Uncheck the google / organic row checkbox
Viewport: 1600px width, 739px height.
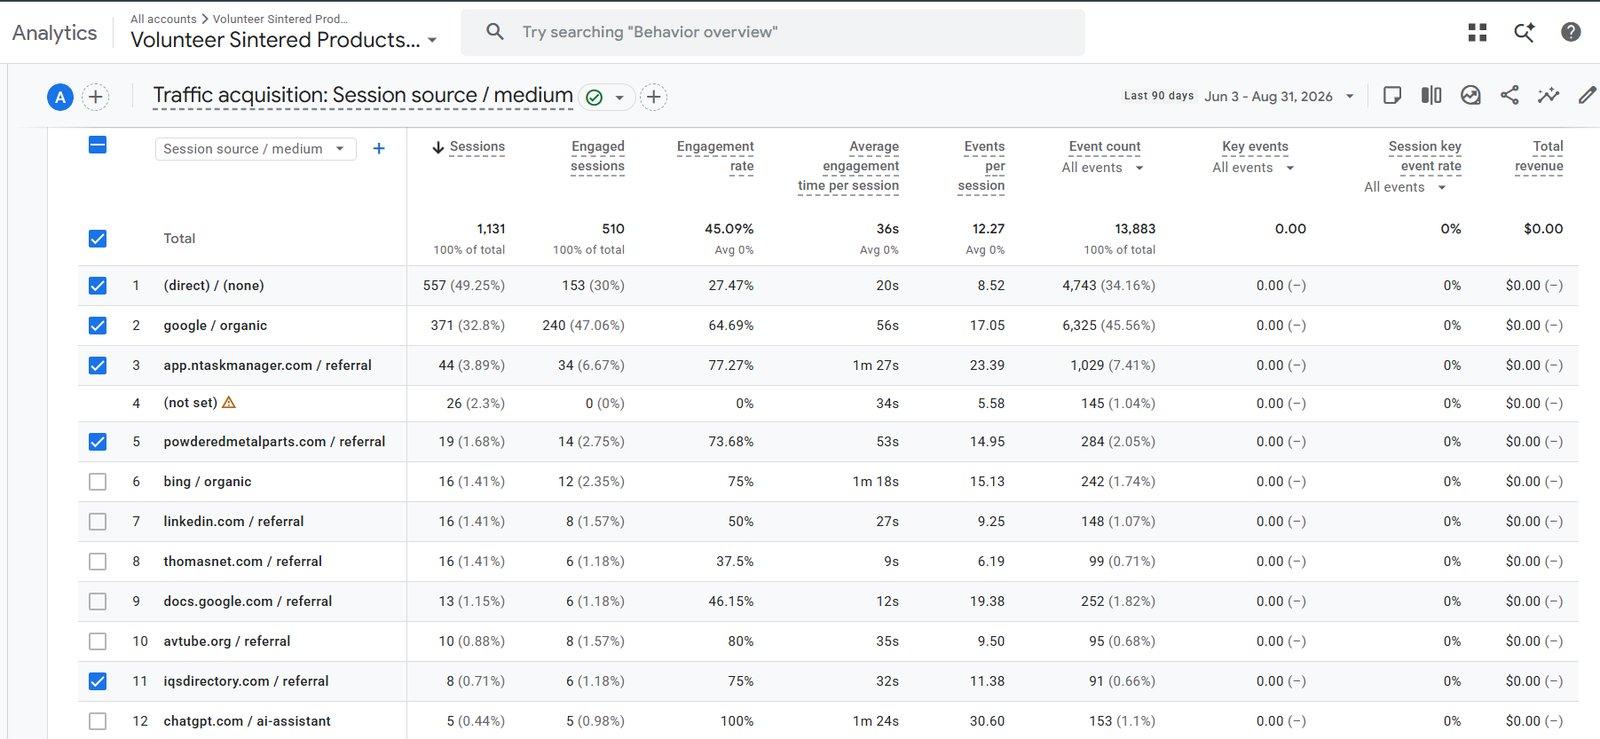97,325
